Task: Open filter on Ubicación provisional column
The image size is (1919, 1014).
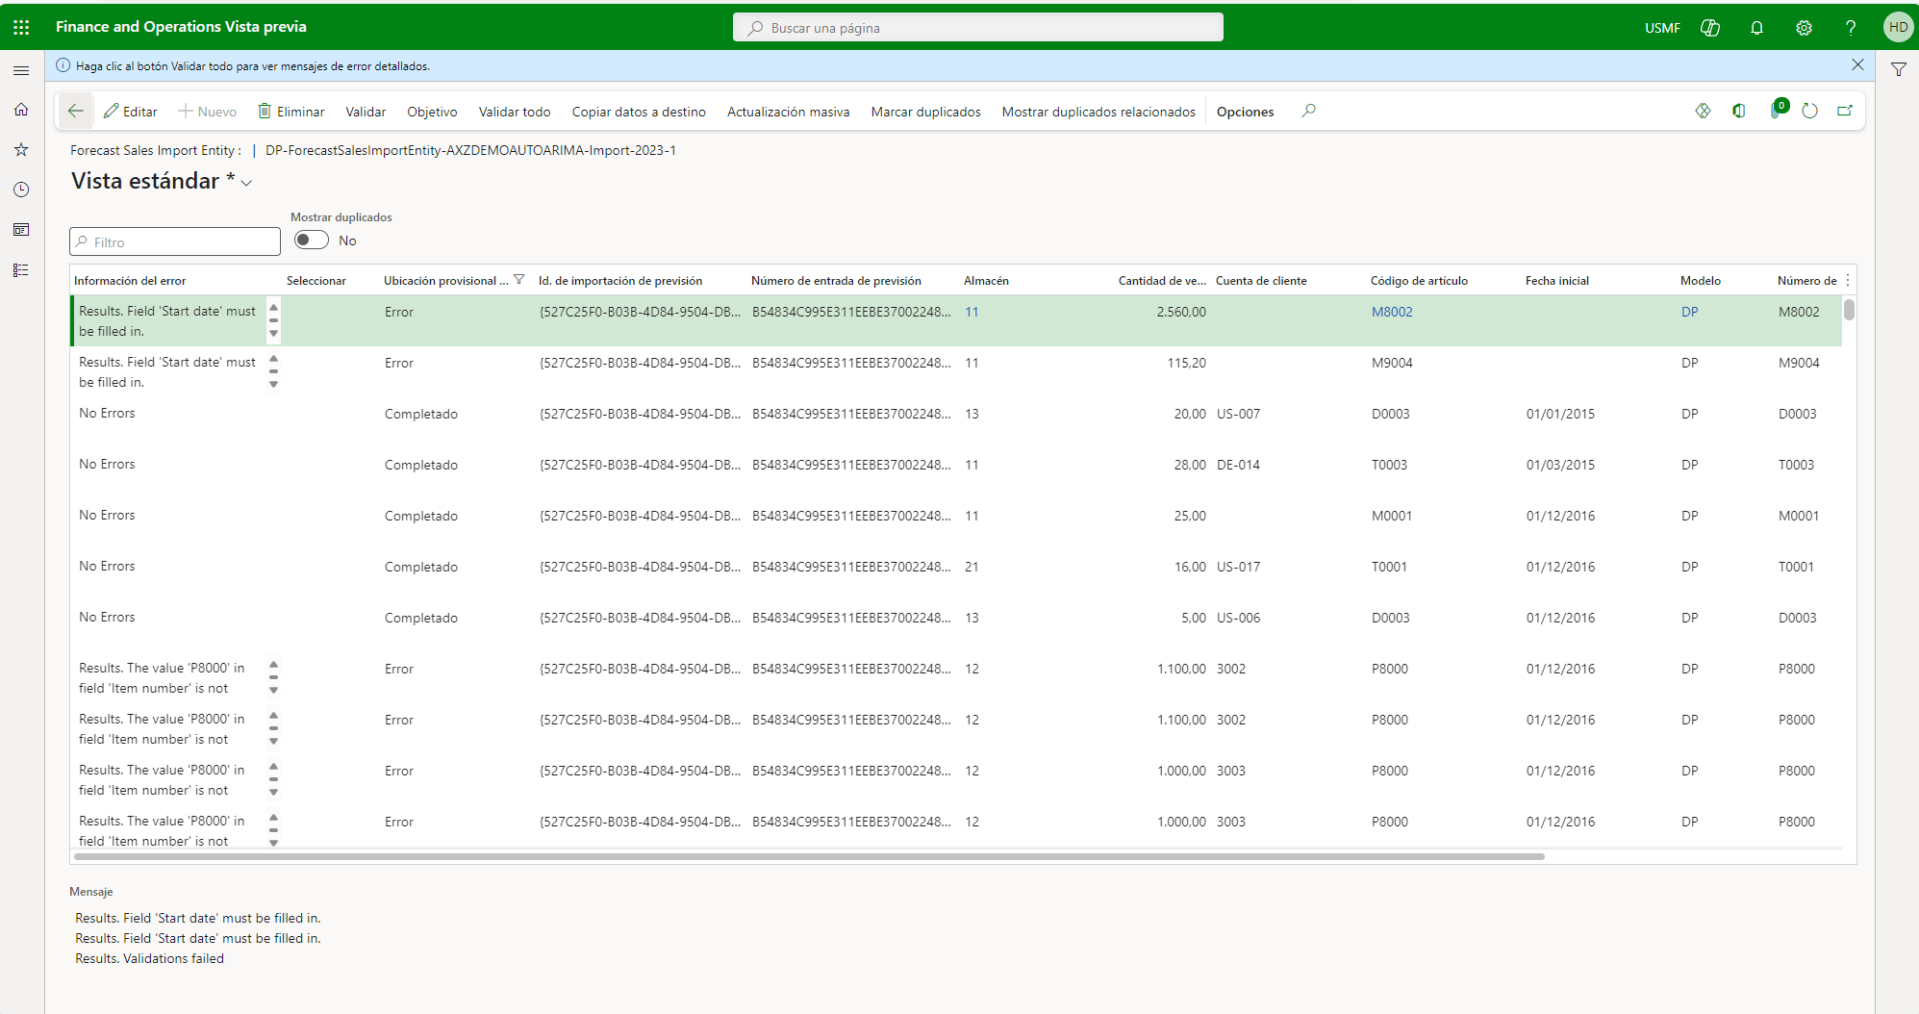Action: [x=519, y=280]
